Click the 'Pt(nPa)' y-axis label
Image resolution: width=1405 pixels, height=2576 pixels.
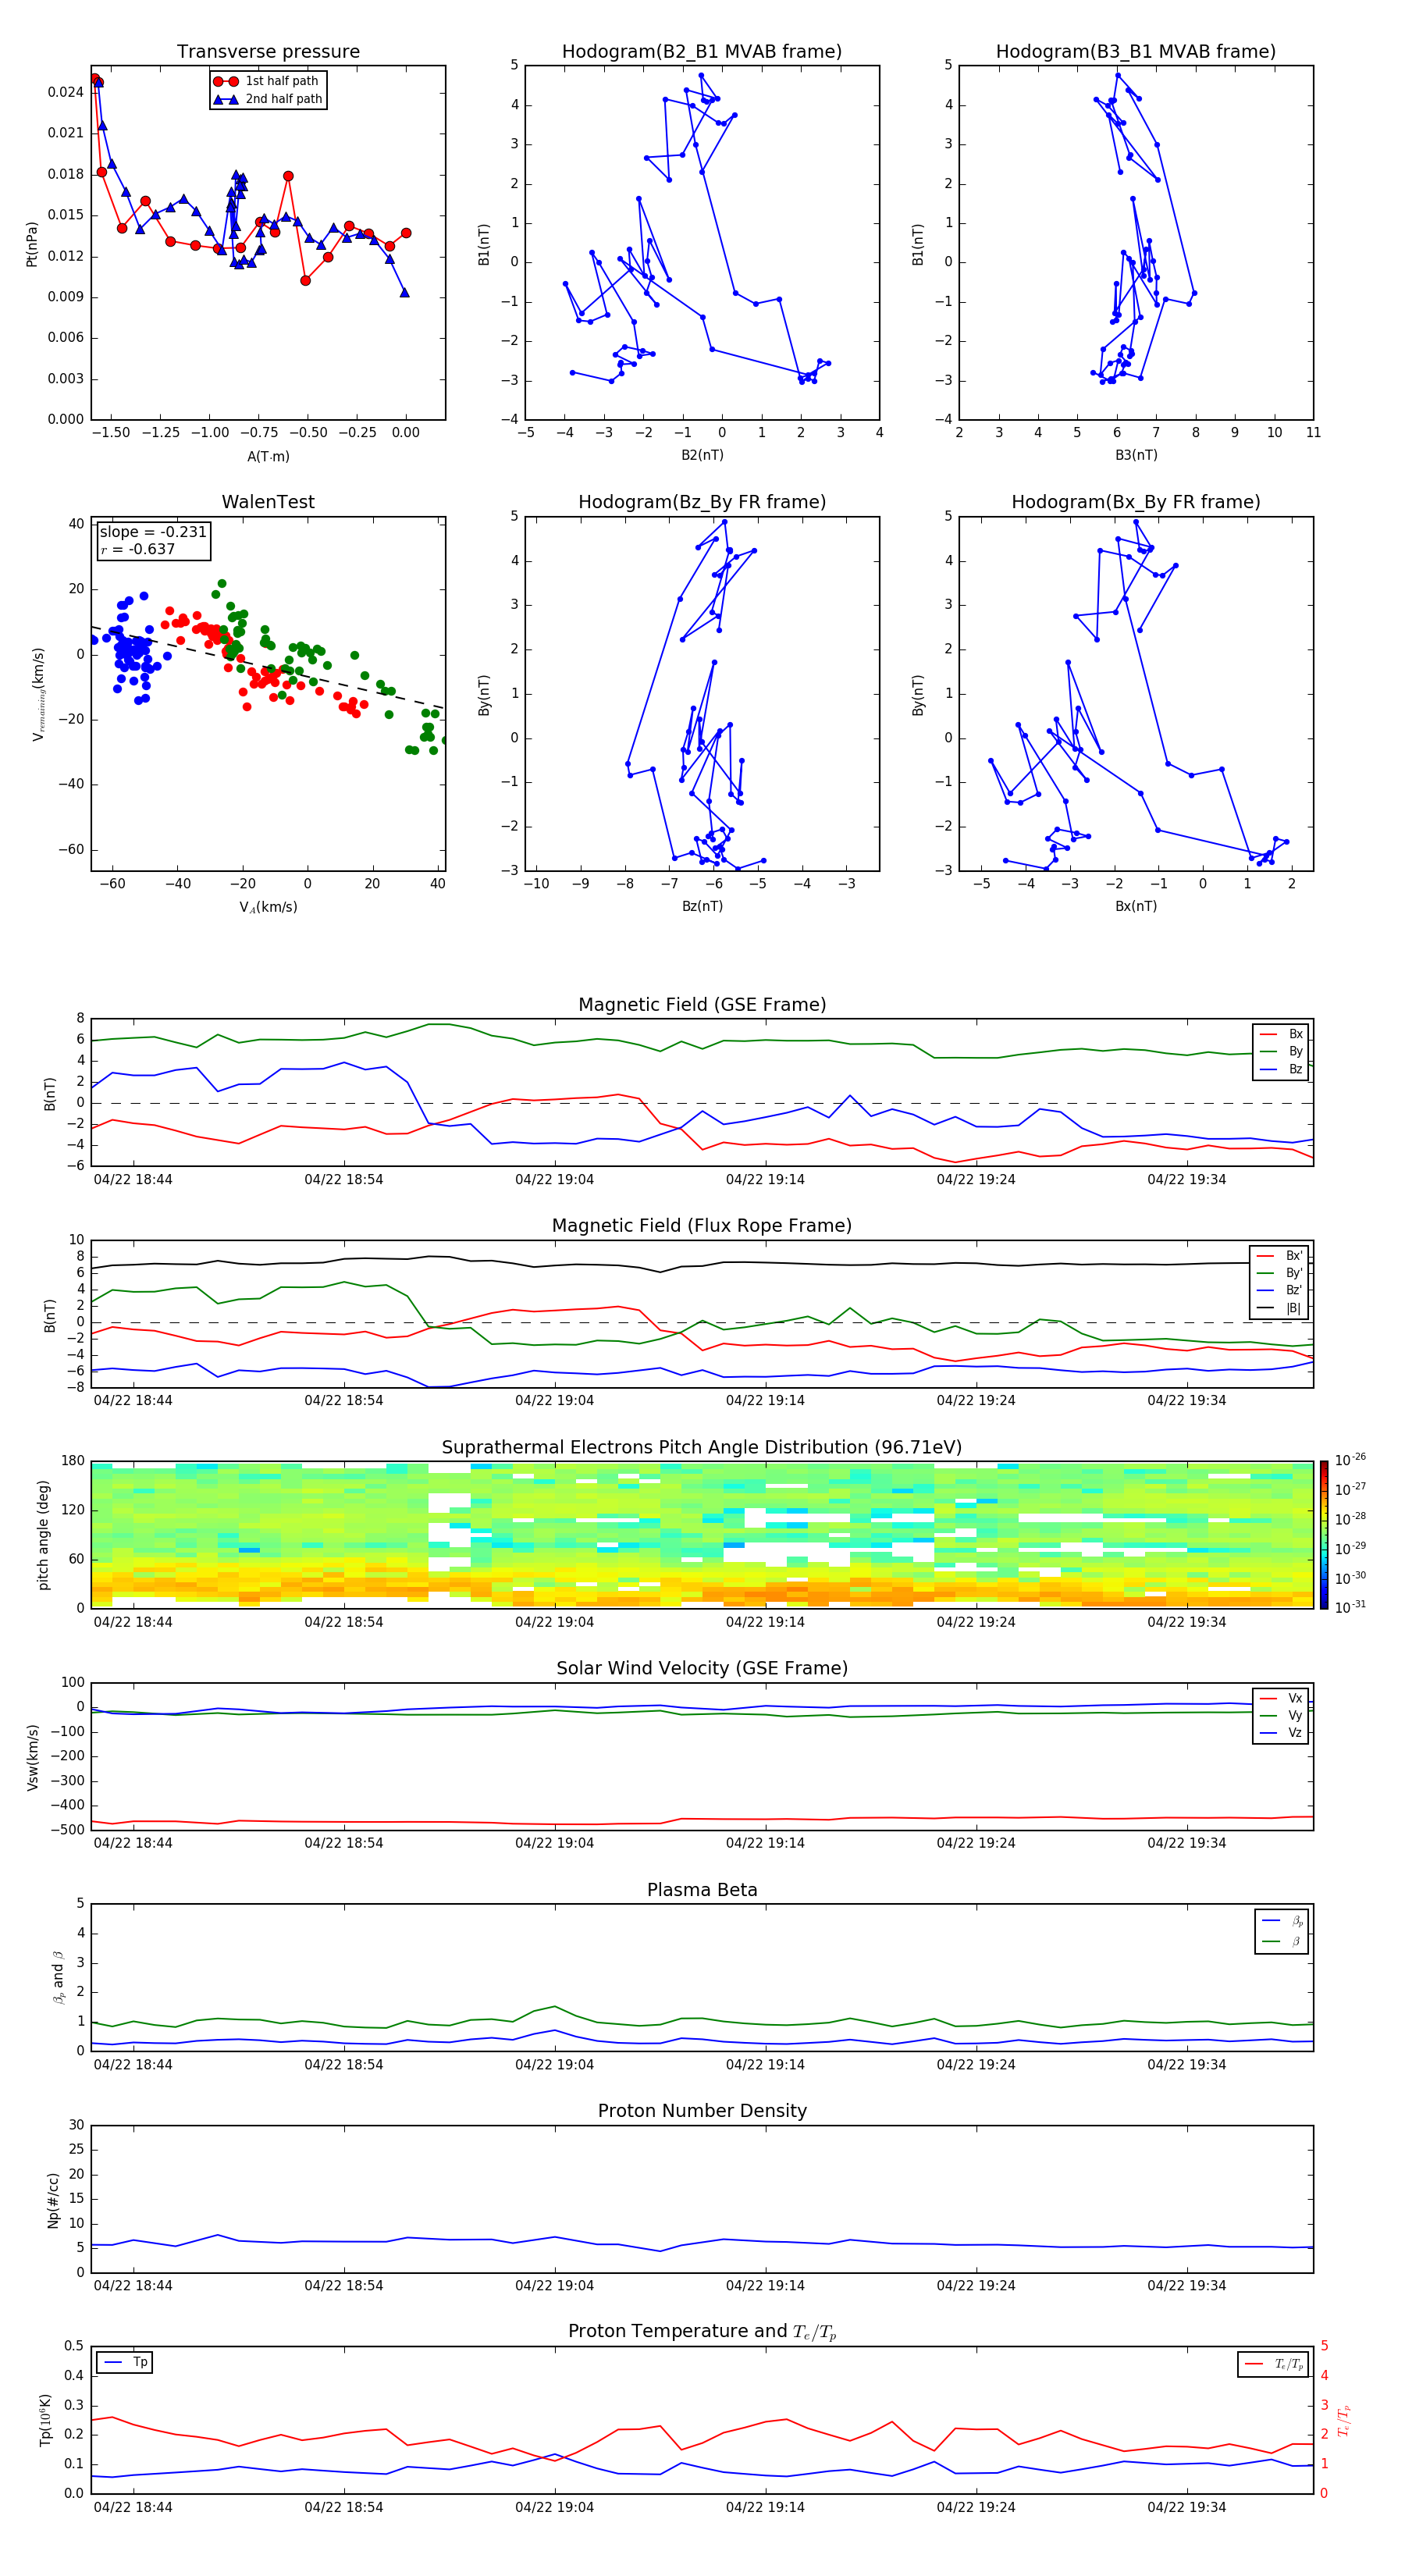click(x=32, y=243)
